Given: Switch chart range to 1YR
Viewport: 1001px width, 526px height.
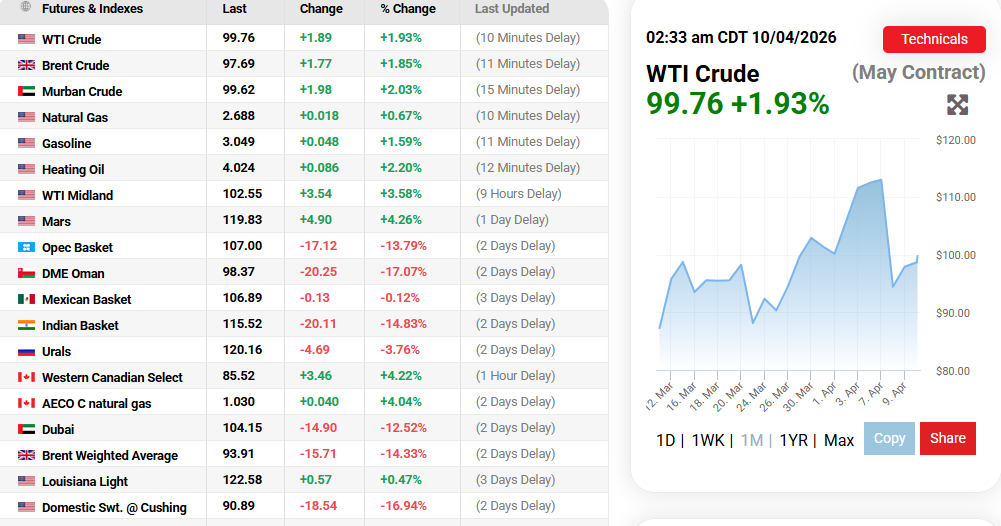Looking at the screenshot, I should [x=794, y=440].
